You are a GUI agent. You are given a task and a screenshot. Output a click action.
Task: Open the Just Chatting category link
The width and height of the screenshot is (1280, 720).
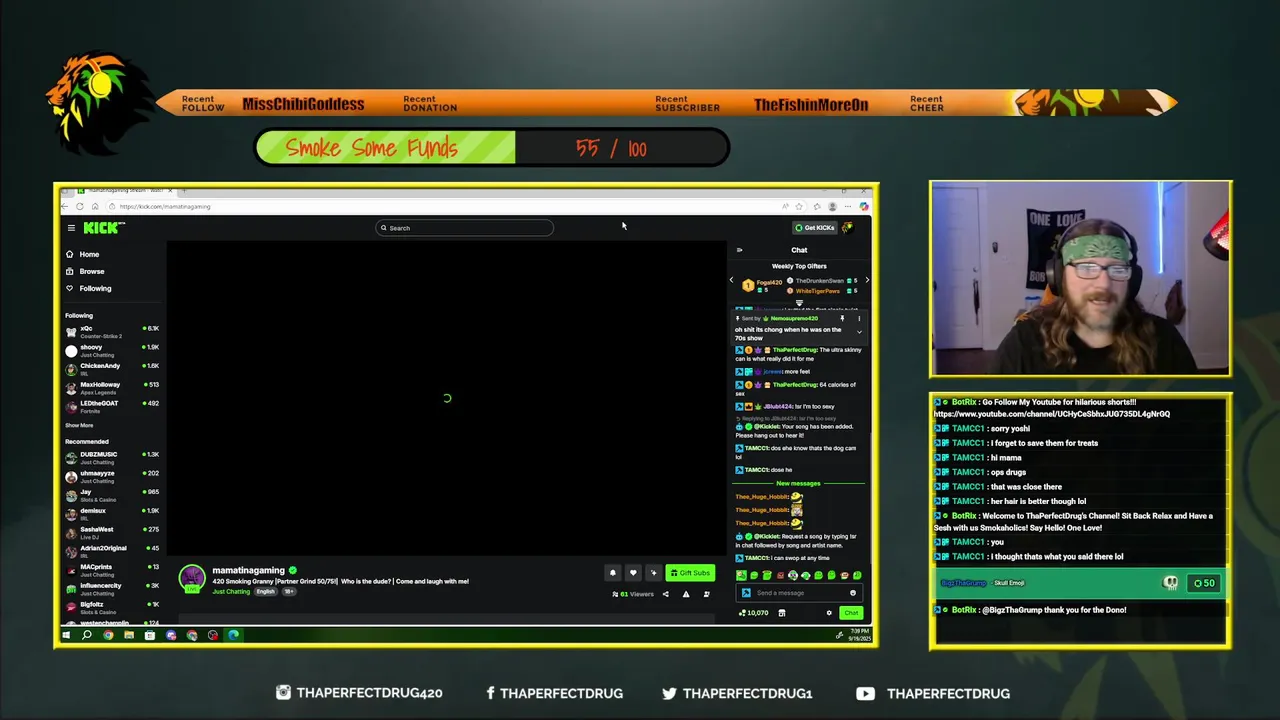click(231, 591)
